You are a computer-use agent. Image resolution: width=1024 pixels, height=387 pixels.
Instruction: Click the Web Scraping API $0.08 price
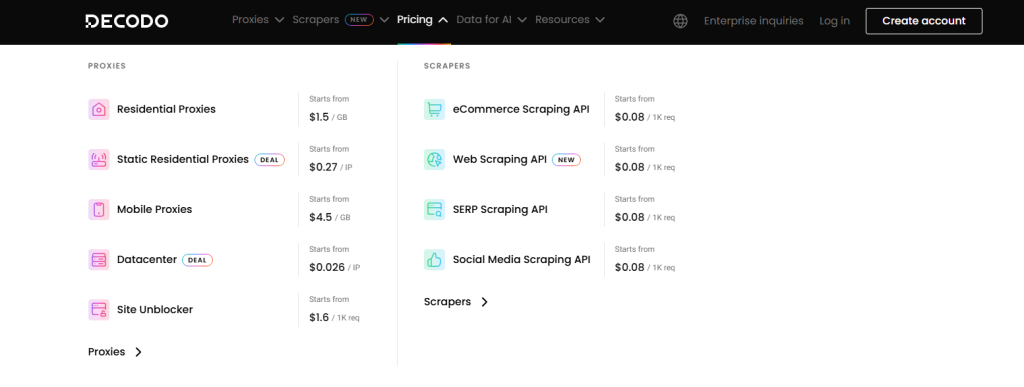pos(645,168)
